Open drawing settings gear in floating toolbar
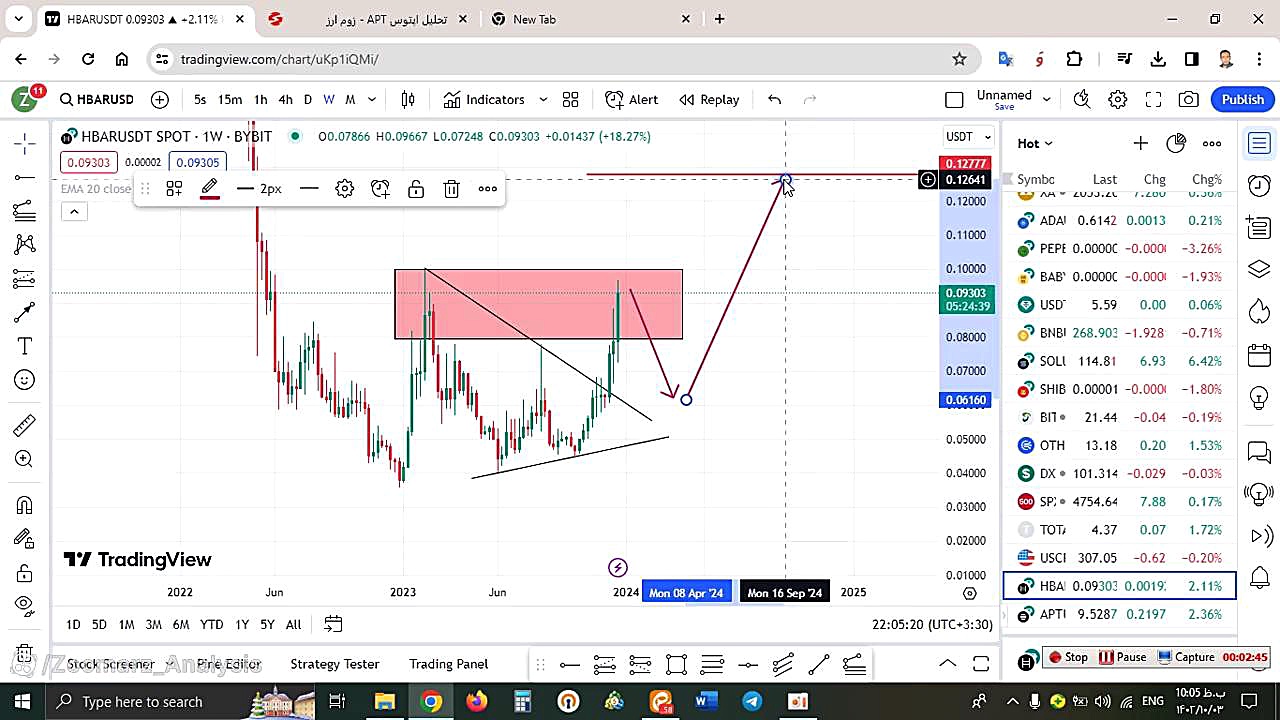Viewport: 1280px width, 720px height. click(x=344, y=188)
